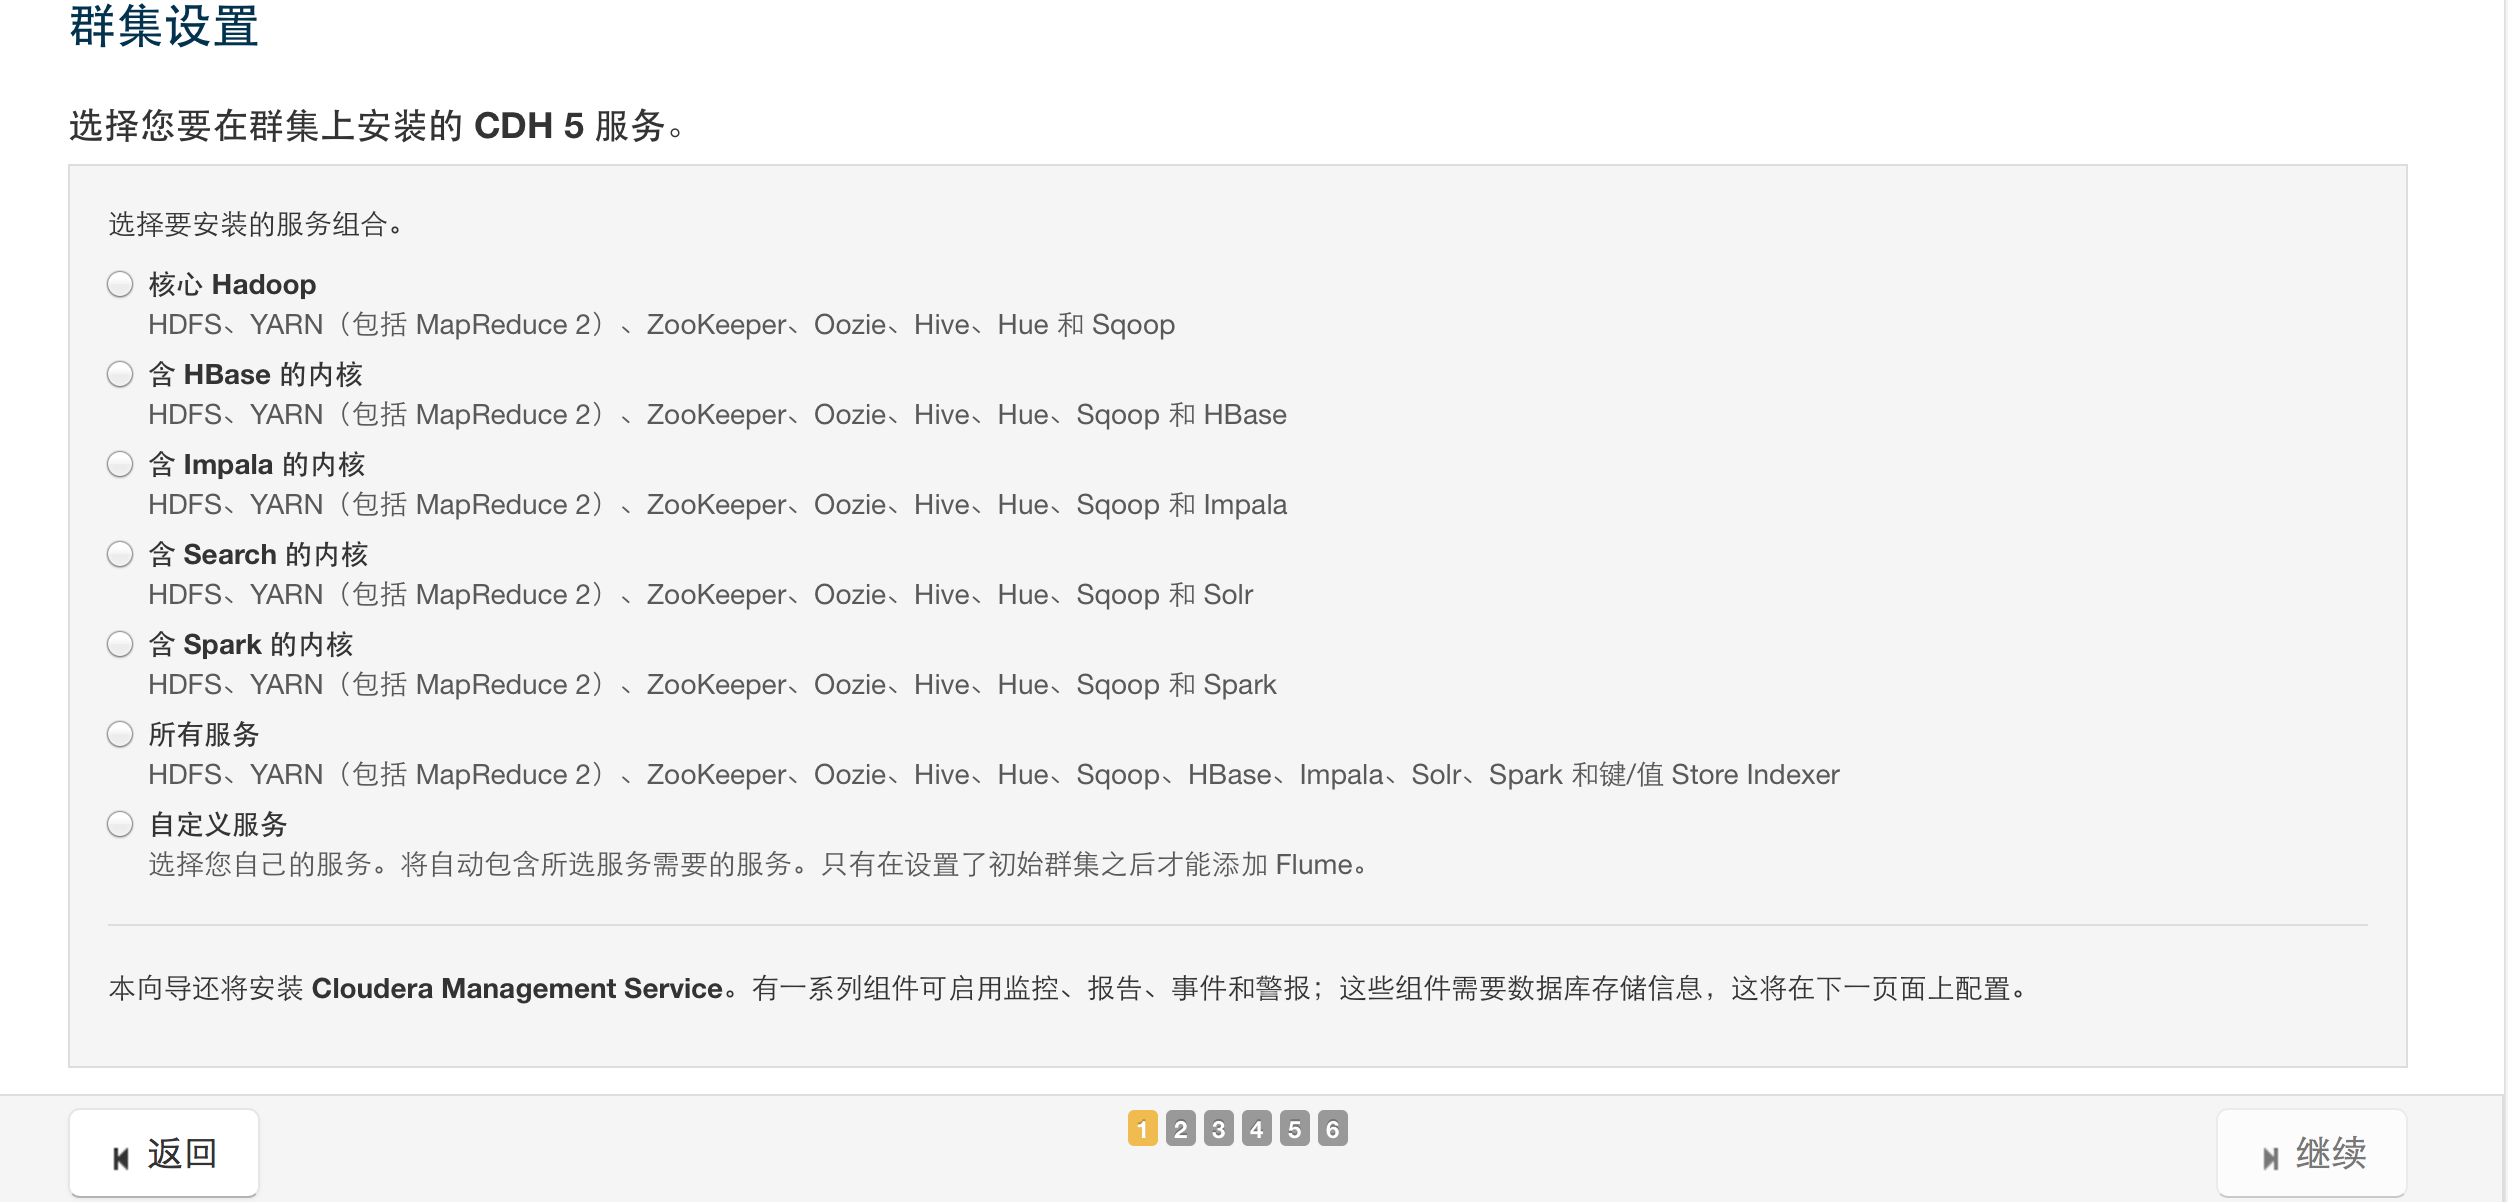The height and width of the screenshot is (1202, 2508).
Task: Click the 含 HBase 的内核 label
Action: click(255, 375)
